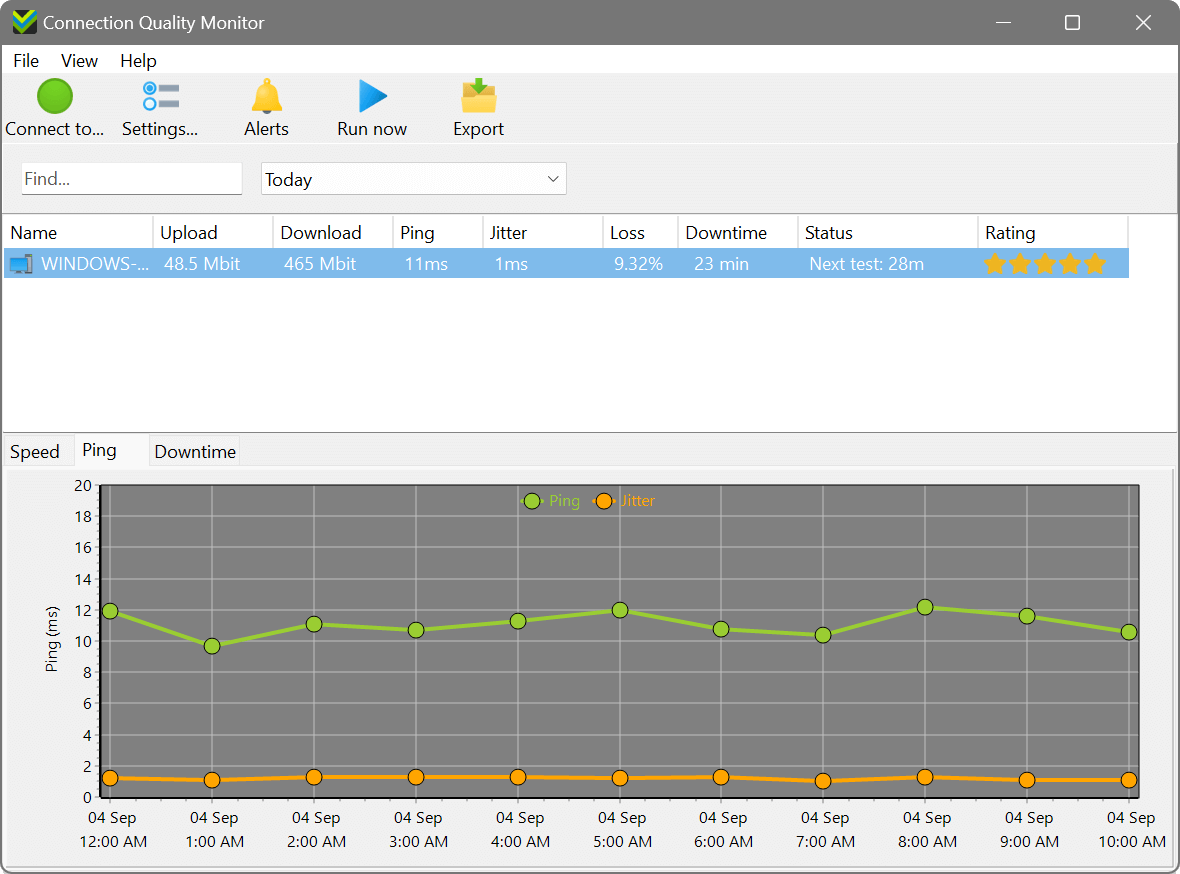
Task: Click the Alerts bell icon
Action: (x=266, y=96)
